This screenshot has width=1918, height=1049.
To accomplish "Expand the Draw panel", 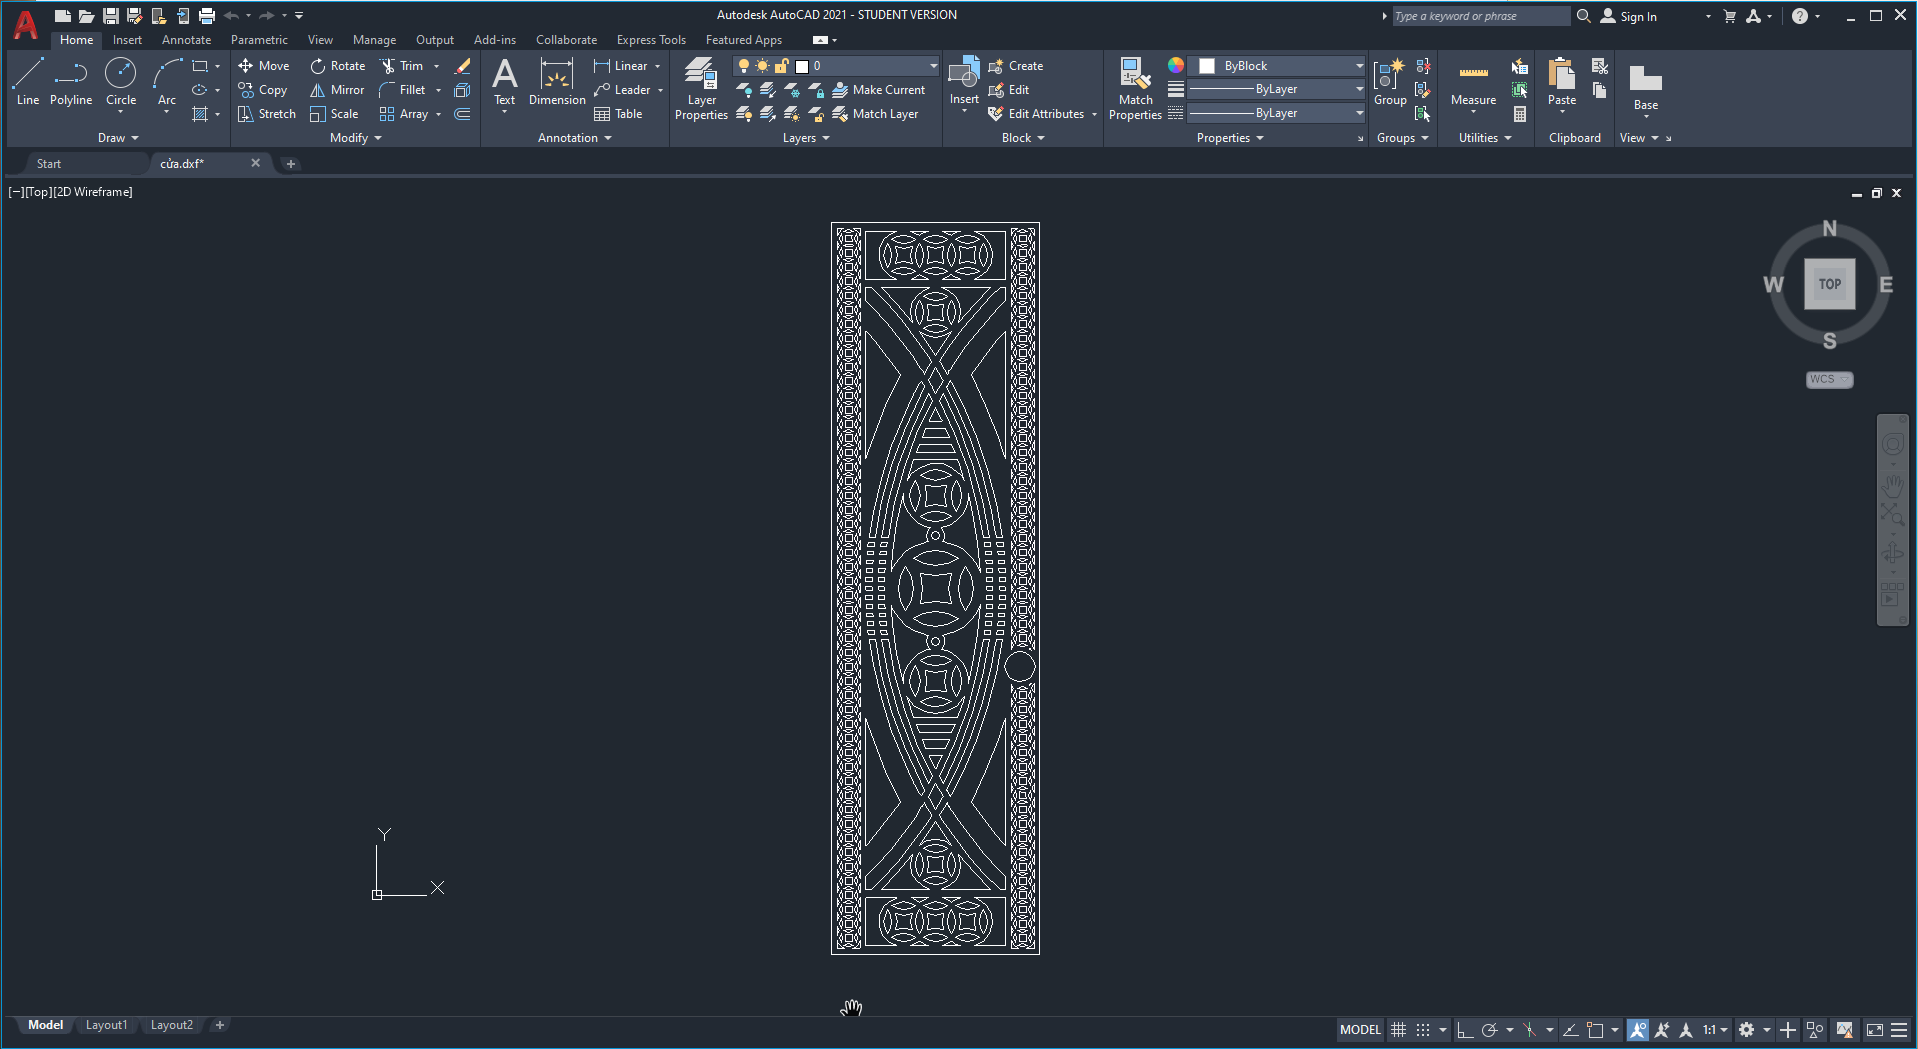I will coord(118,138).
